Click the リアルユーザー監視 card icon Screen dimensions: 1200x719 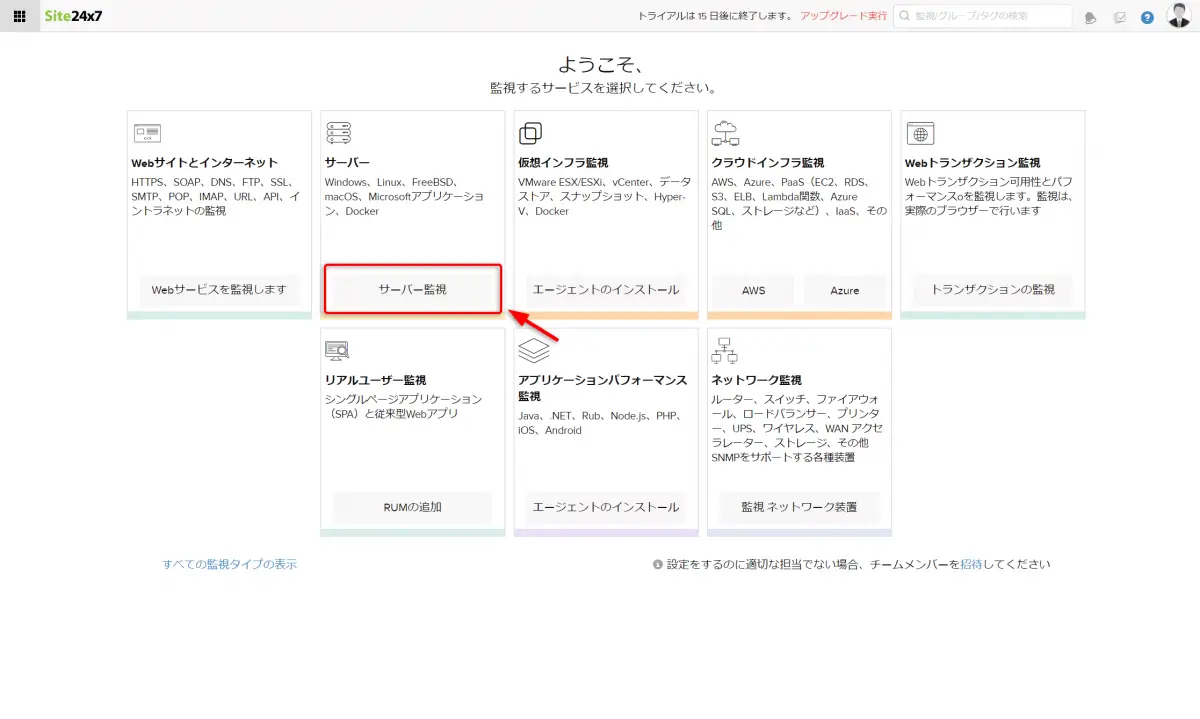pos(337,350)
